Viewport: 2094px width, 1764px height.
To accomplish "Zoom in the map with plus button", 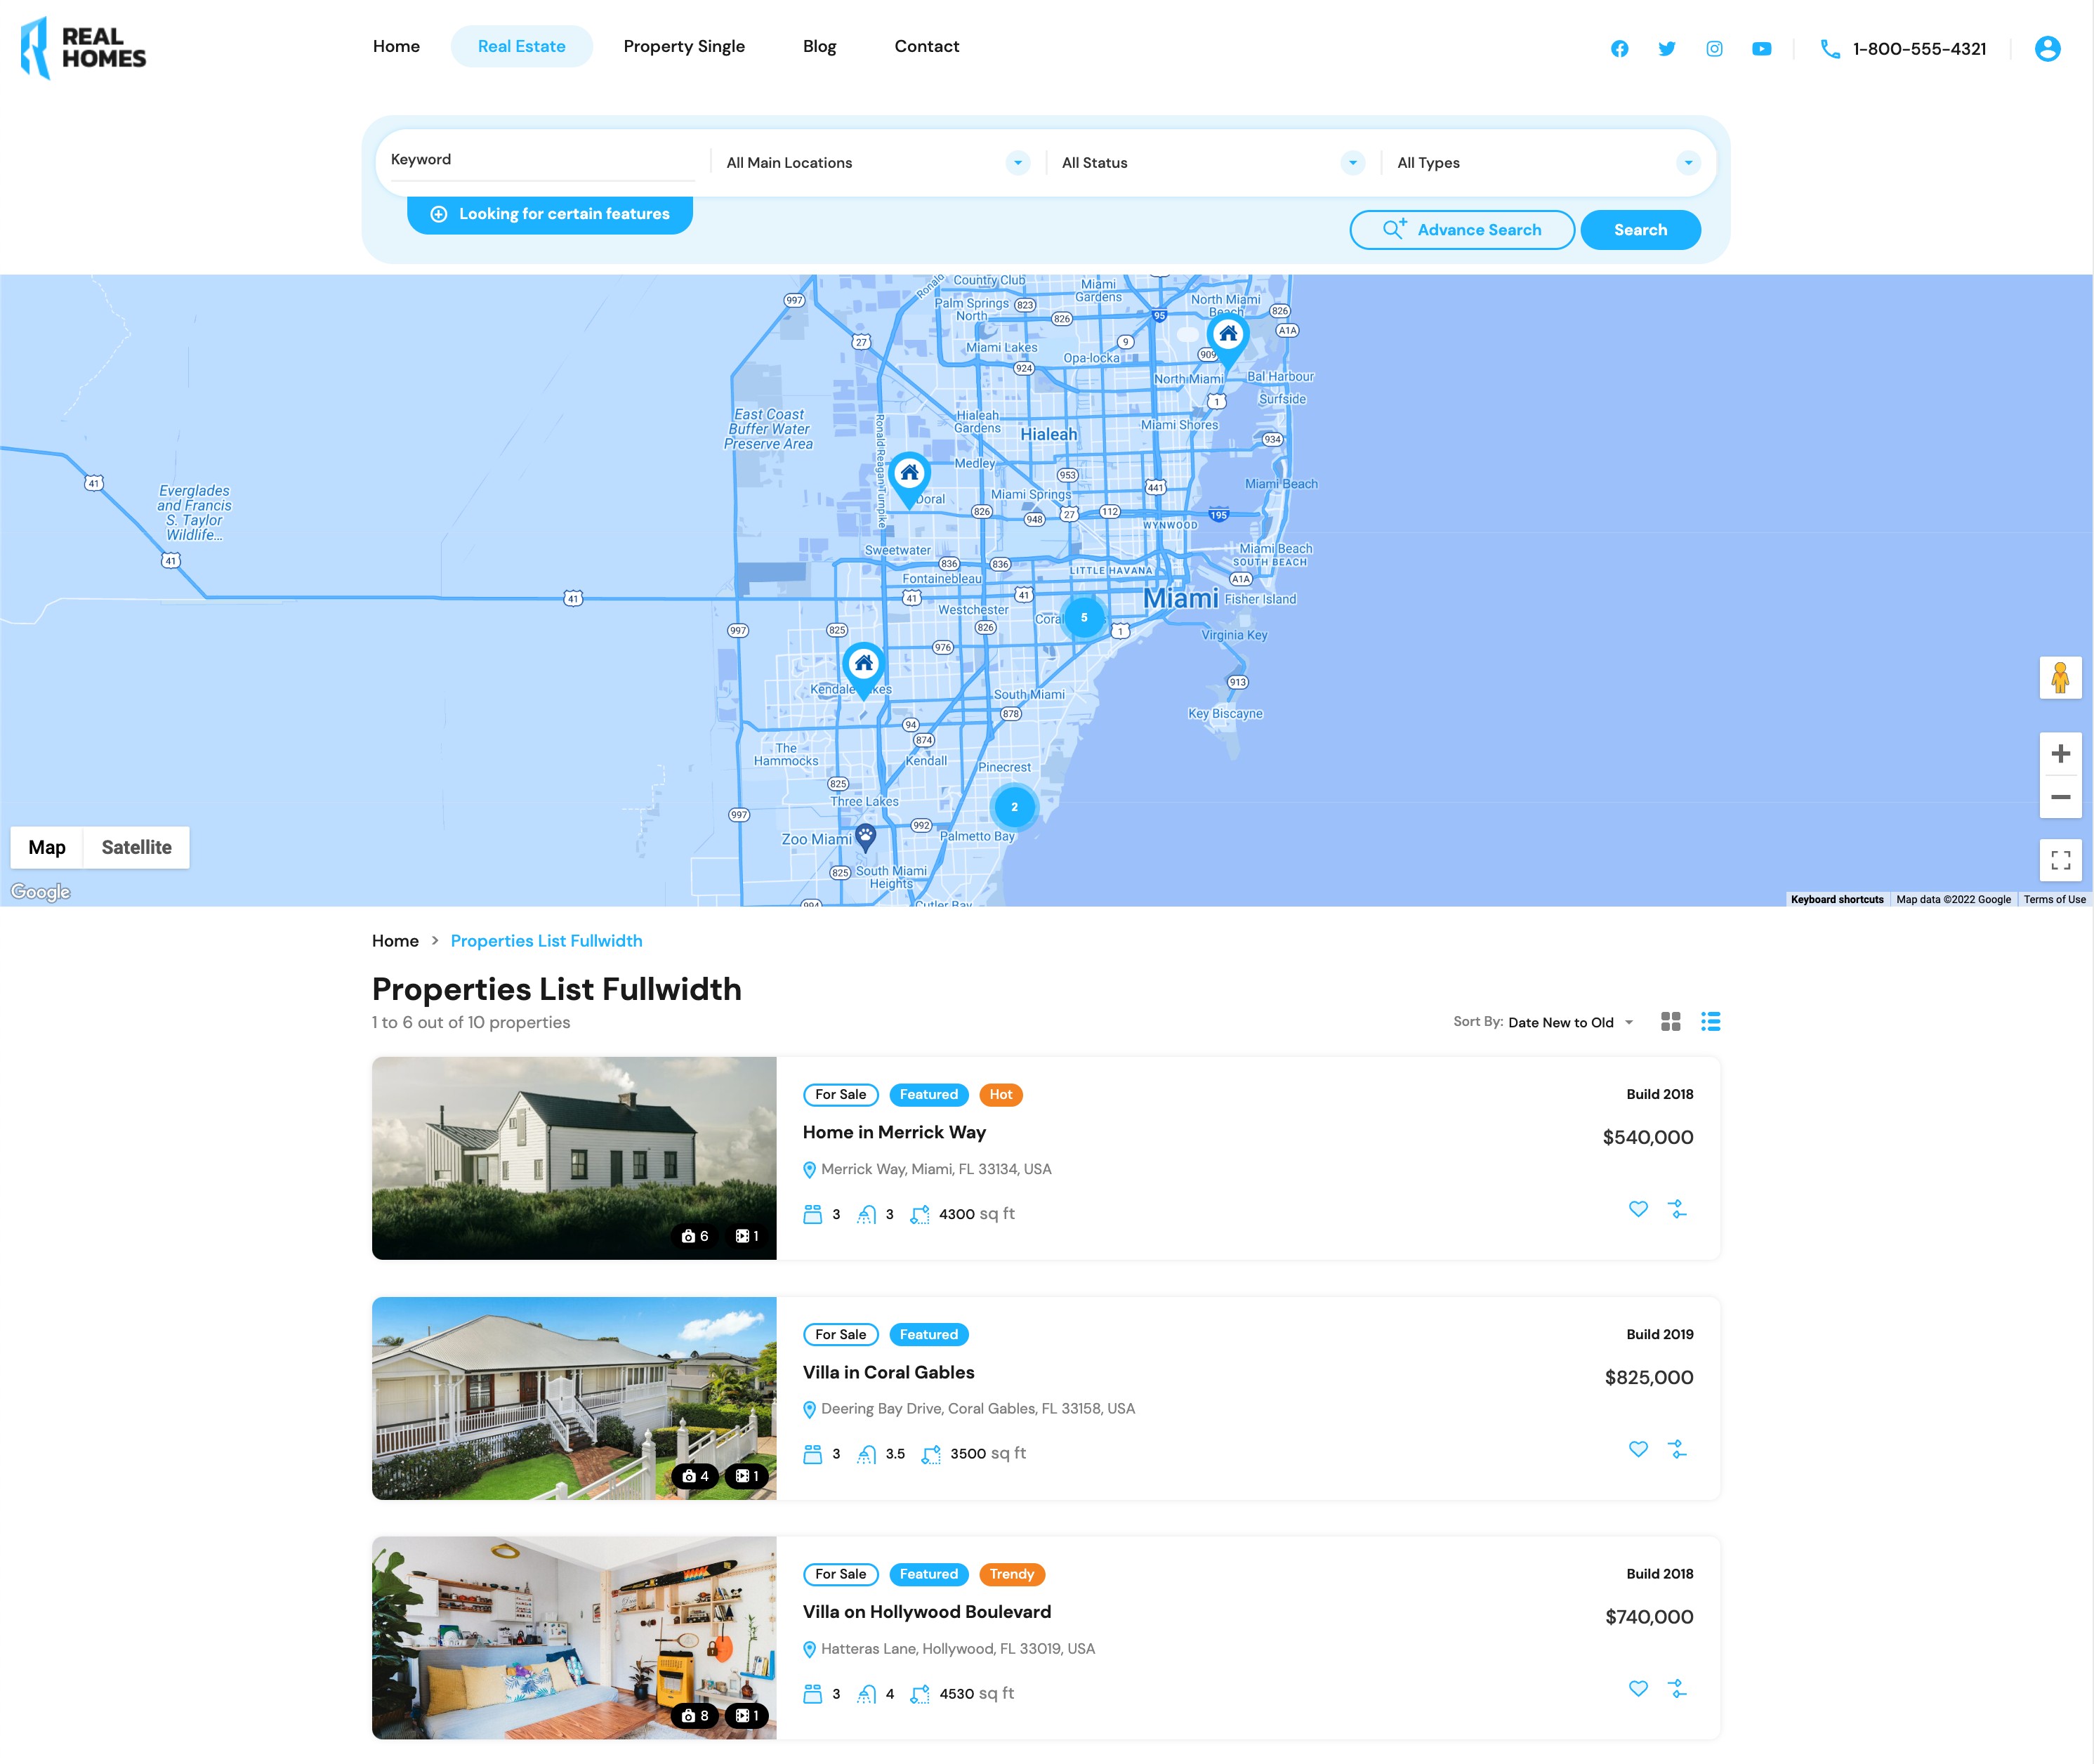I will pyautogui.click(x=2060, y=754).
